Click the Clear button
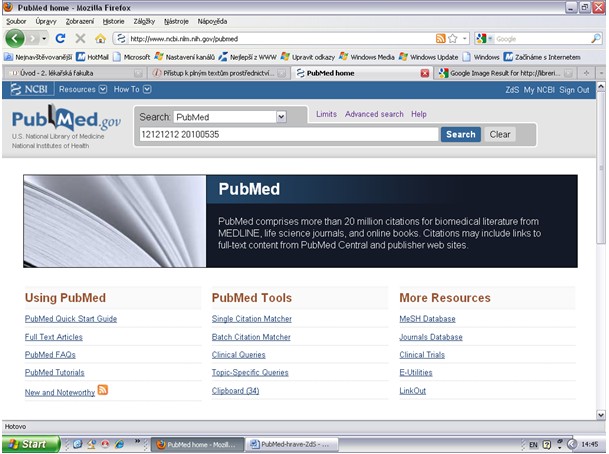The height and width of the screenshot is (454, 609). tap(500, 134)
